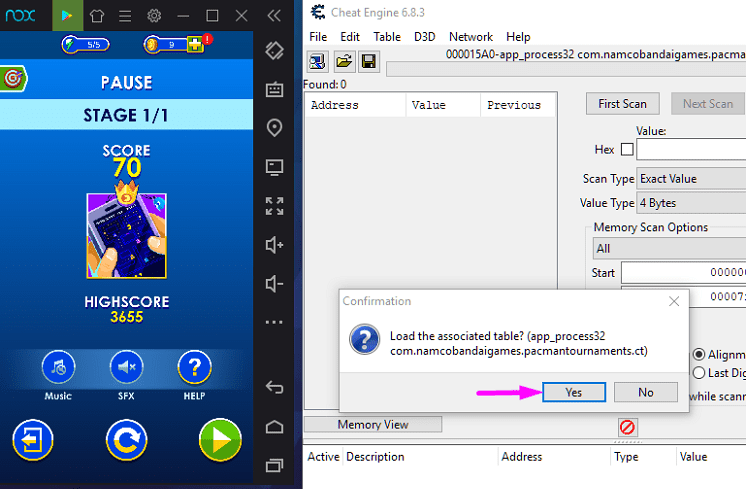
Task: Select the Alignment radio button
Action: (699, 354)
